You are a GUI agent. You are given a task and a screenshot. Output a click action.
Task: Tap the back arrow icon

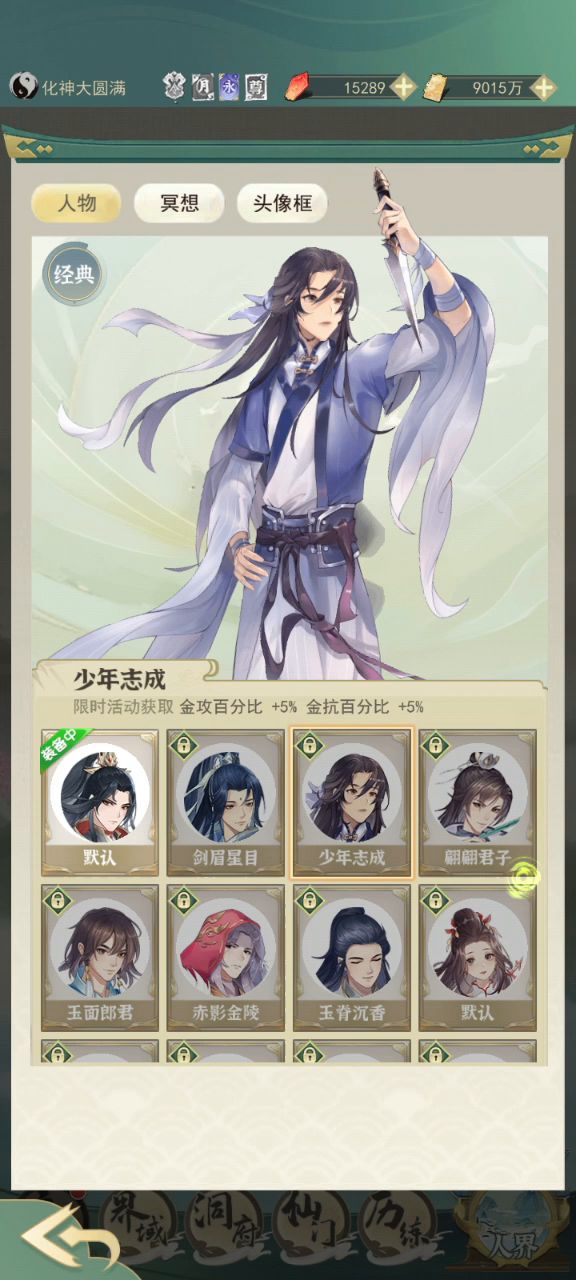tap(70, 1239)
